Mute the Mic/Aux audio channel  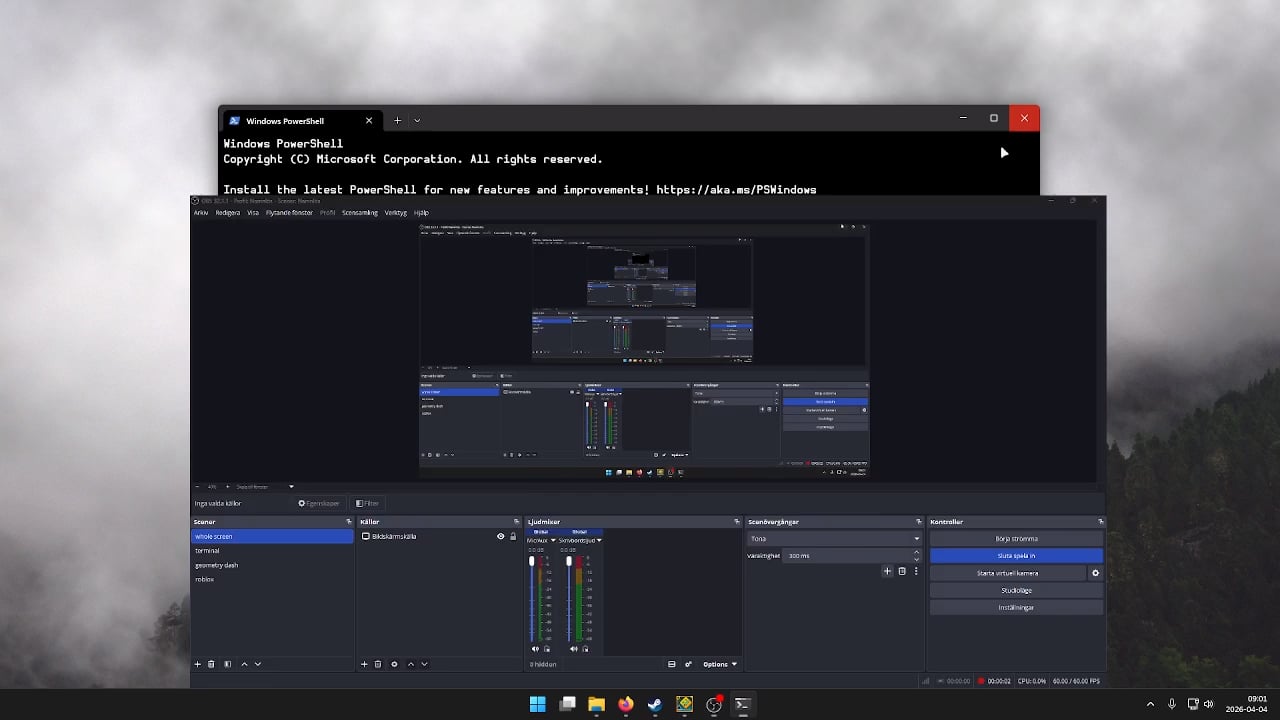[535, 649]
